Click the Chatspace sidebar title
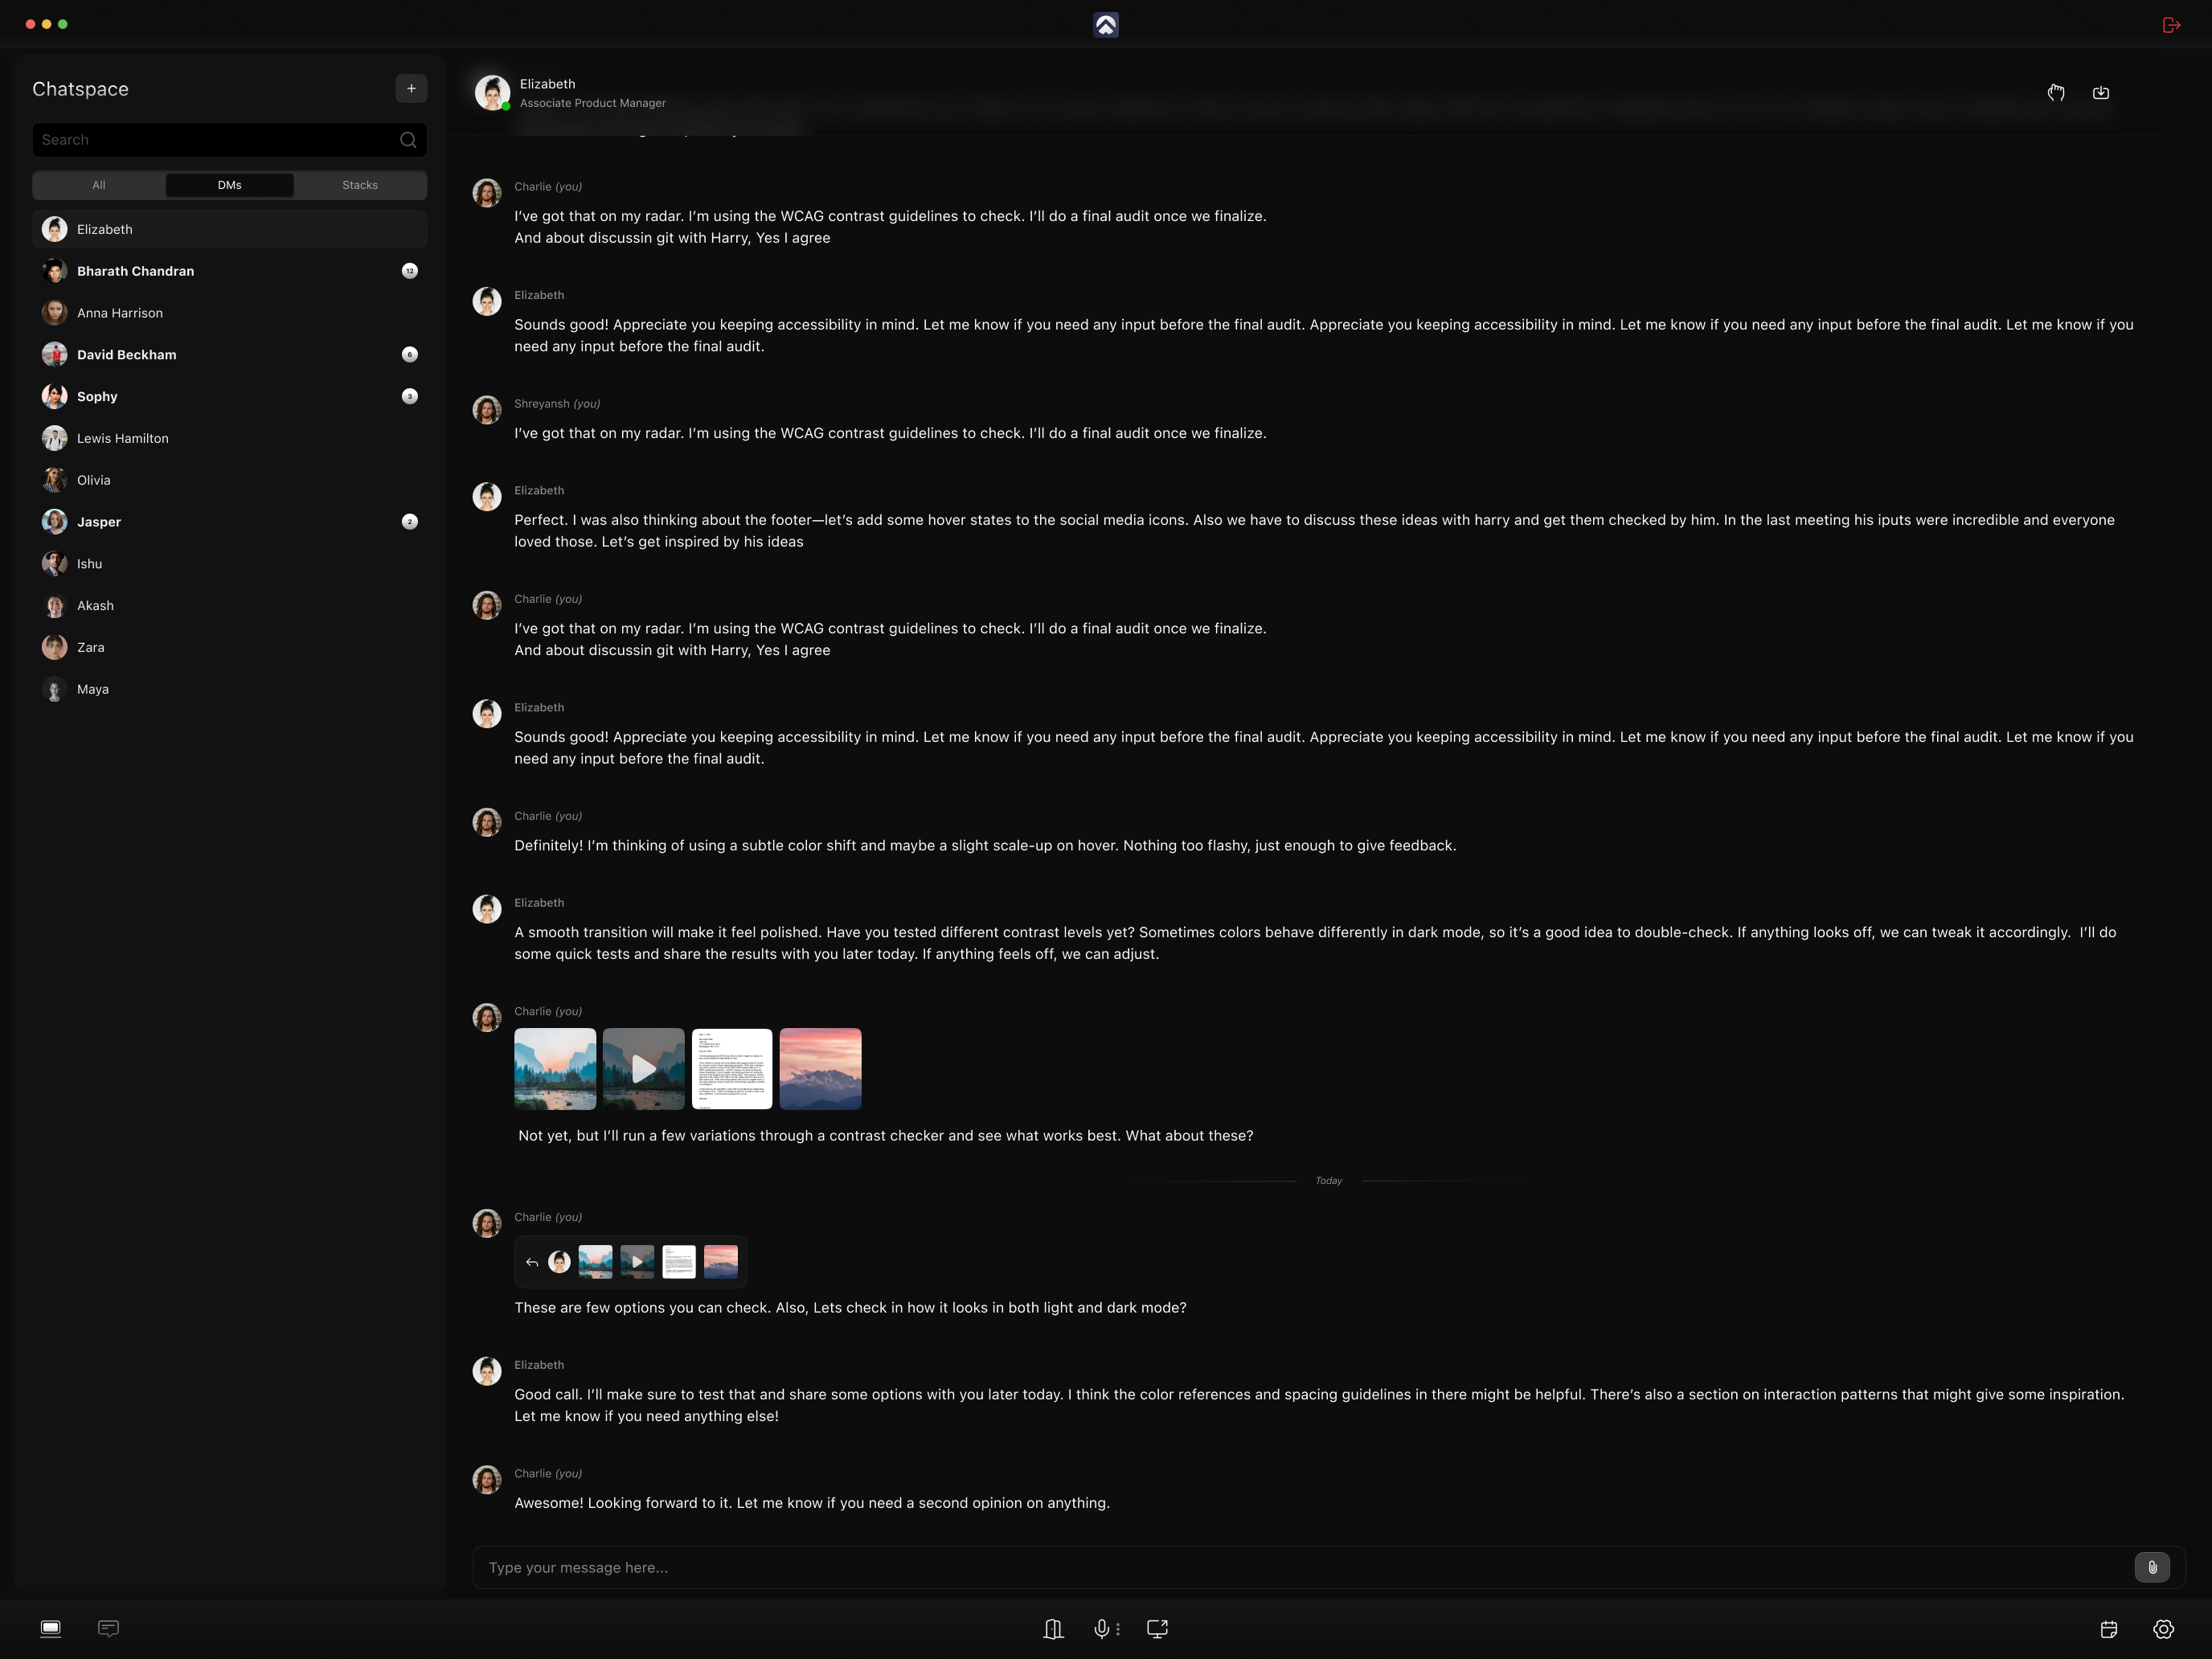Viewport: 2212px width, 1659px height. (x=80, y=89)
